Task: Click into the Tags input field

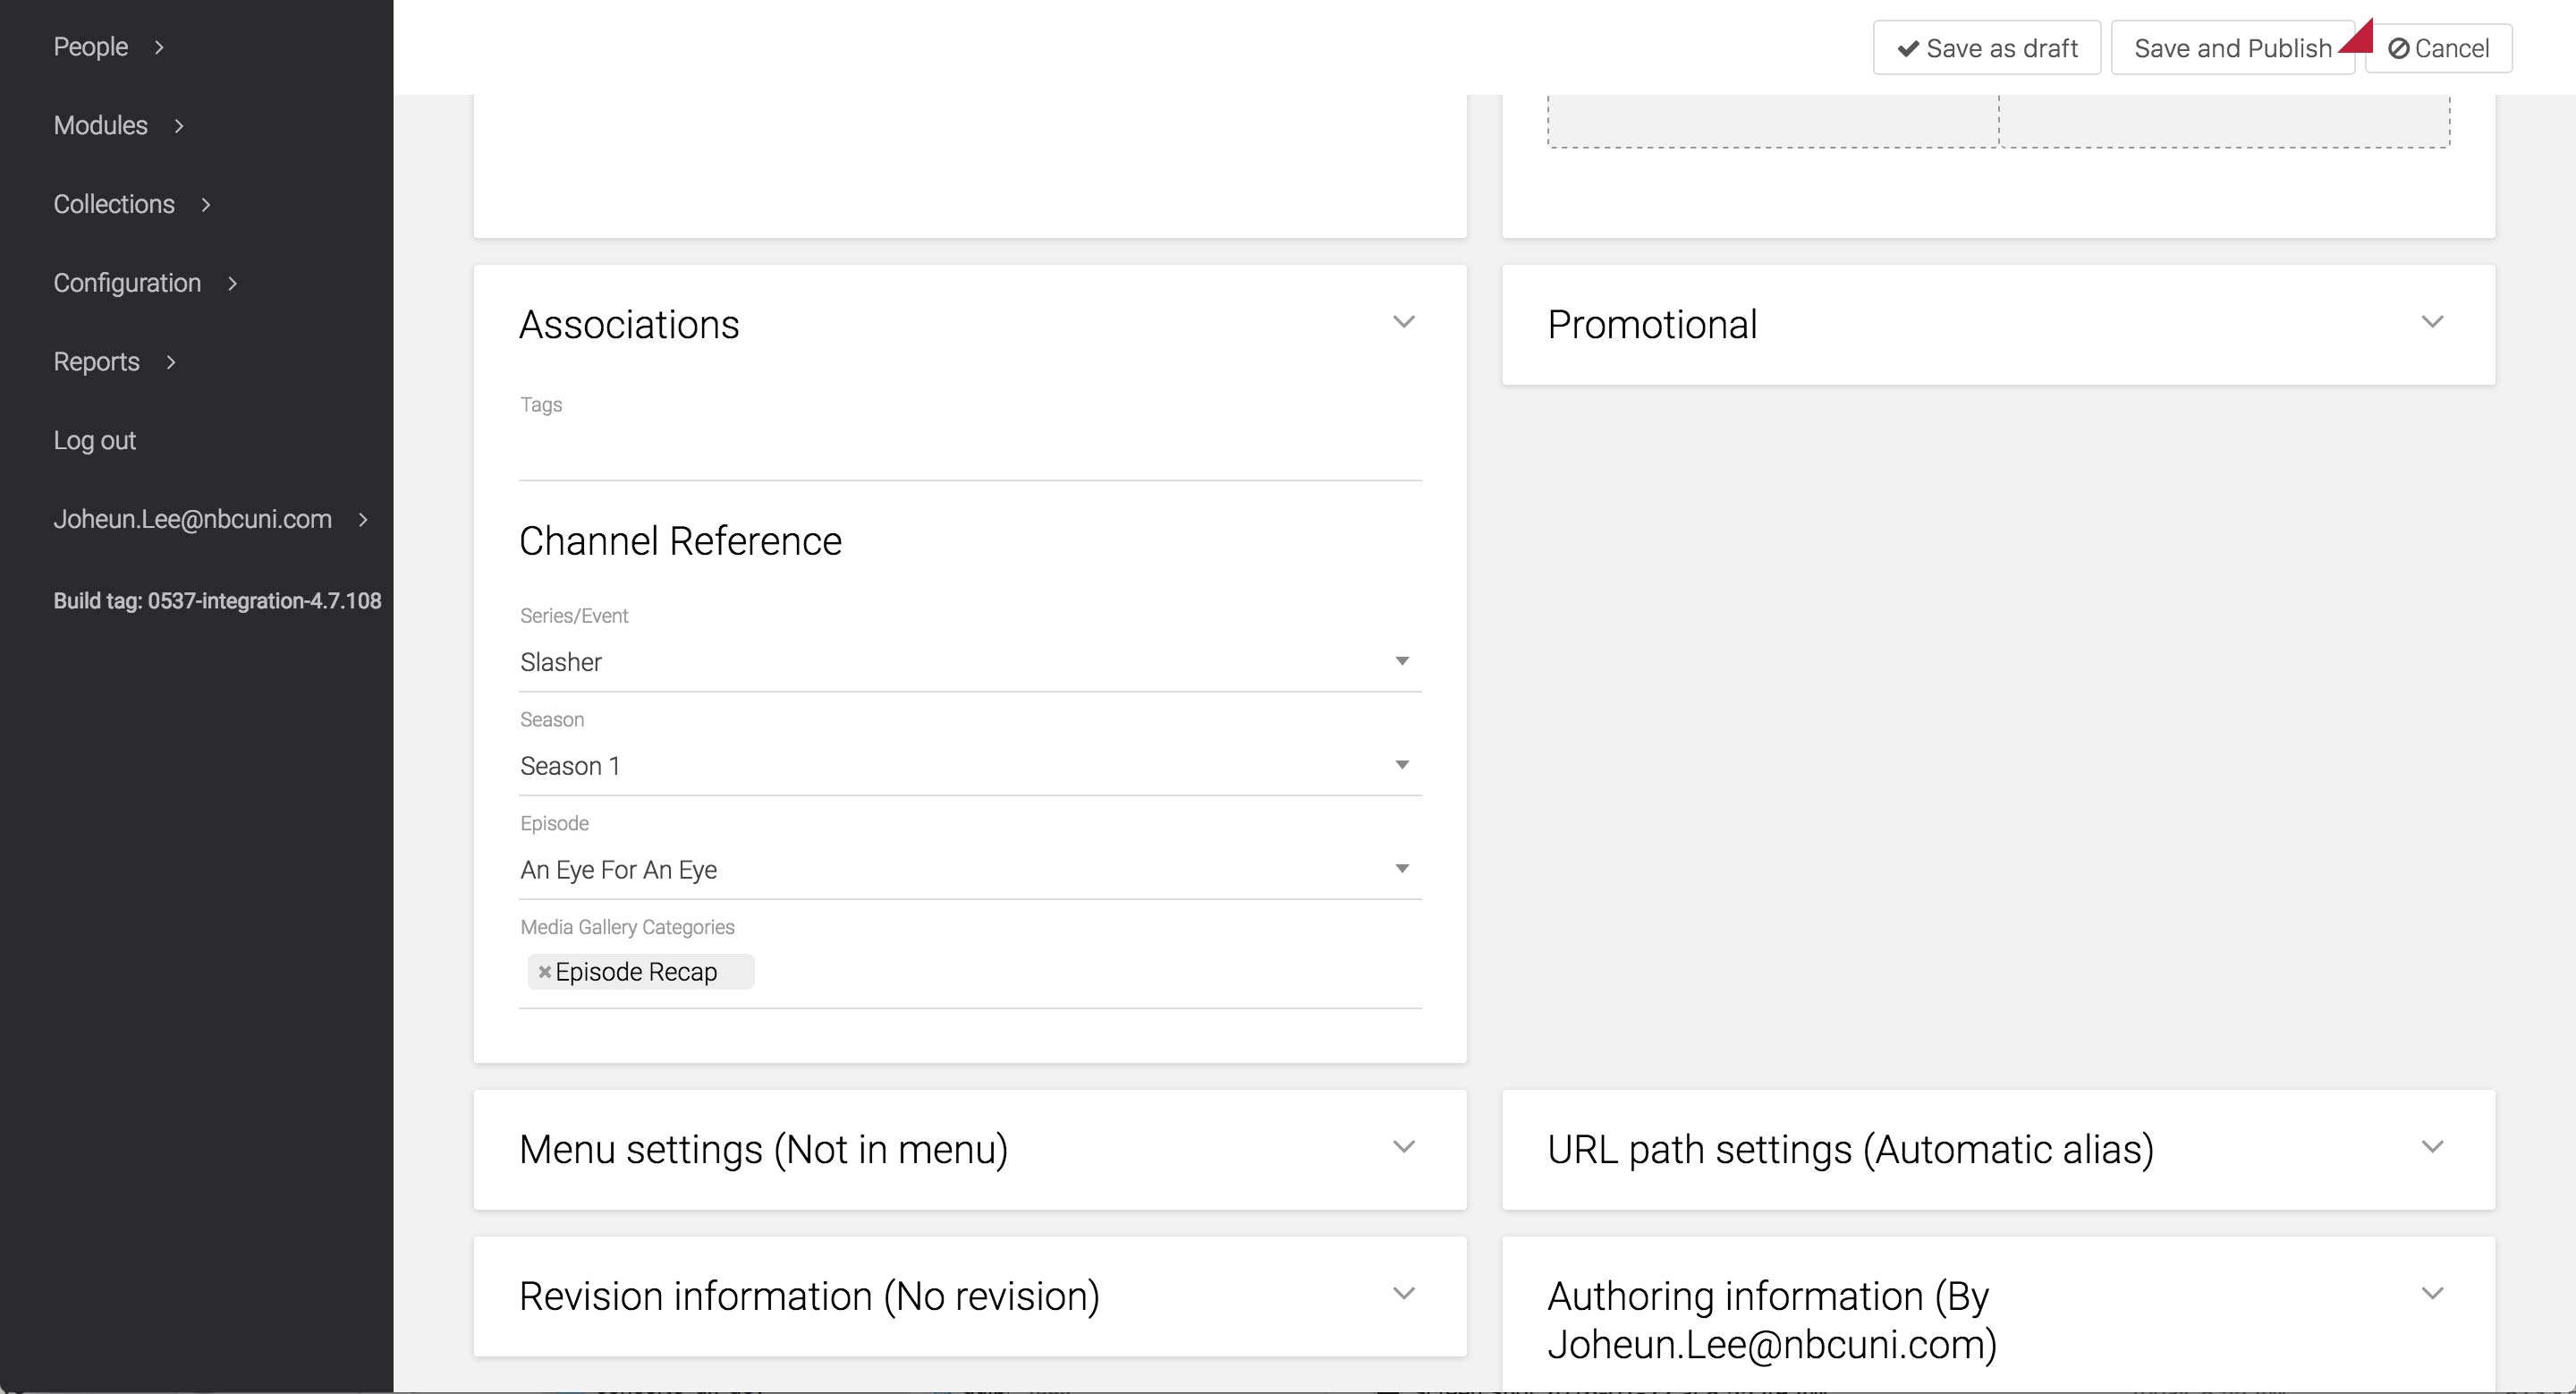Action: click(x=968, y=452)
